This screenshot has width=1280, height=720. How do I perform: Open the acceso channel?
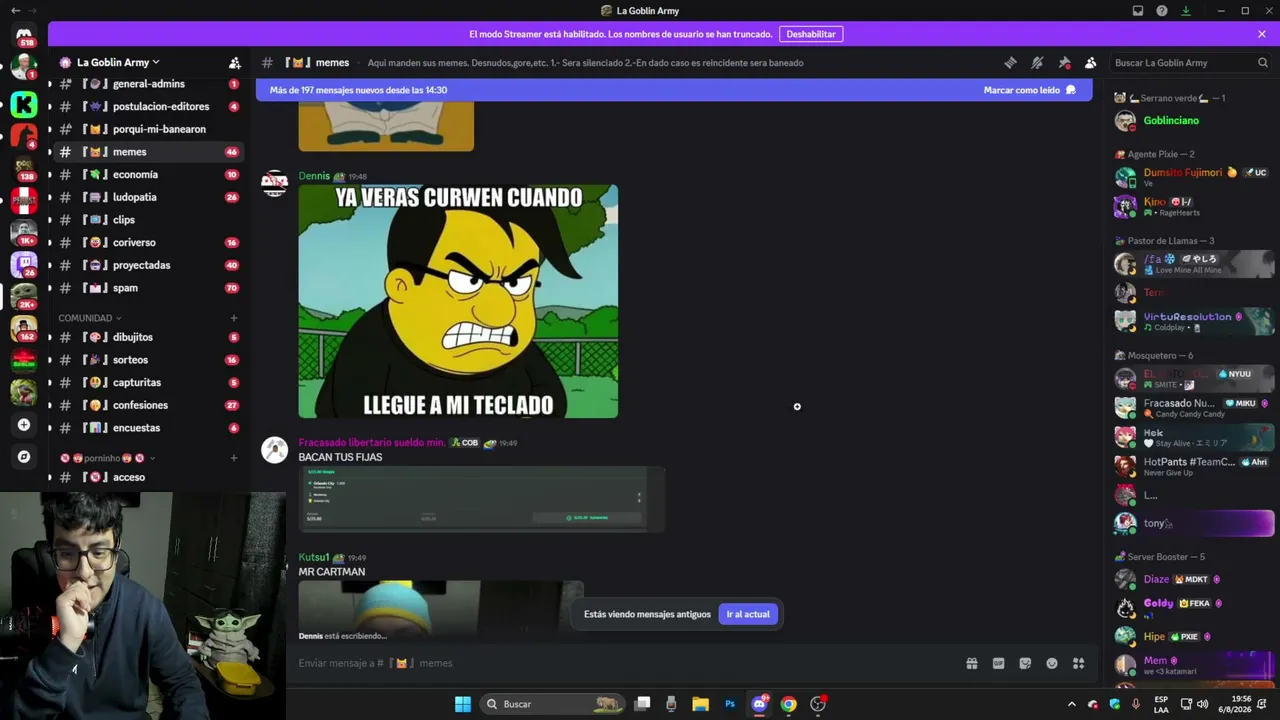pyautogui.click(x=148, y=477)
